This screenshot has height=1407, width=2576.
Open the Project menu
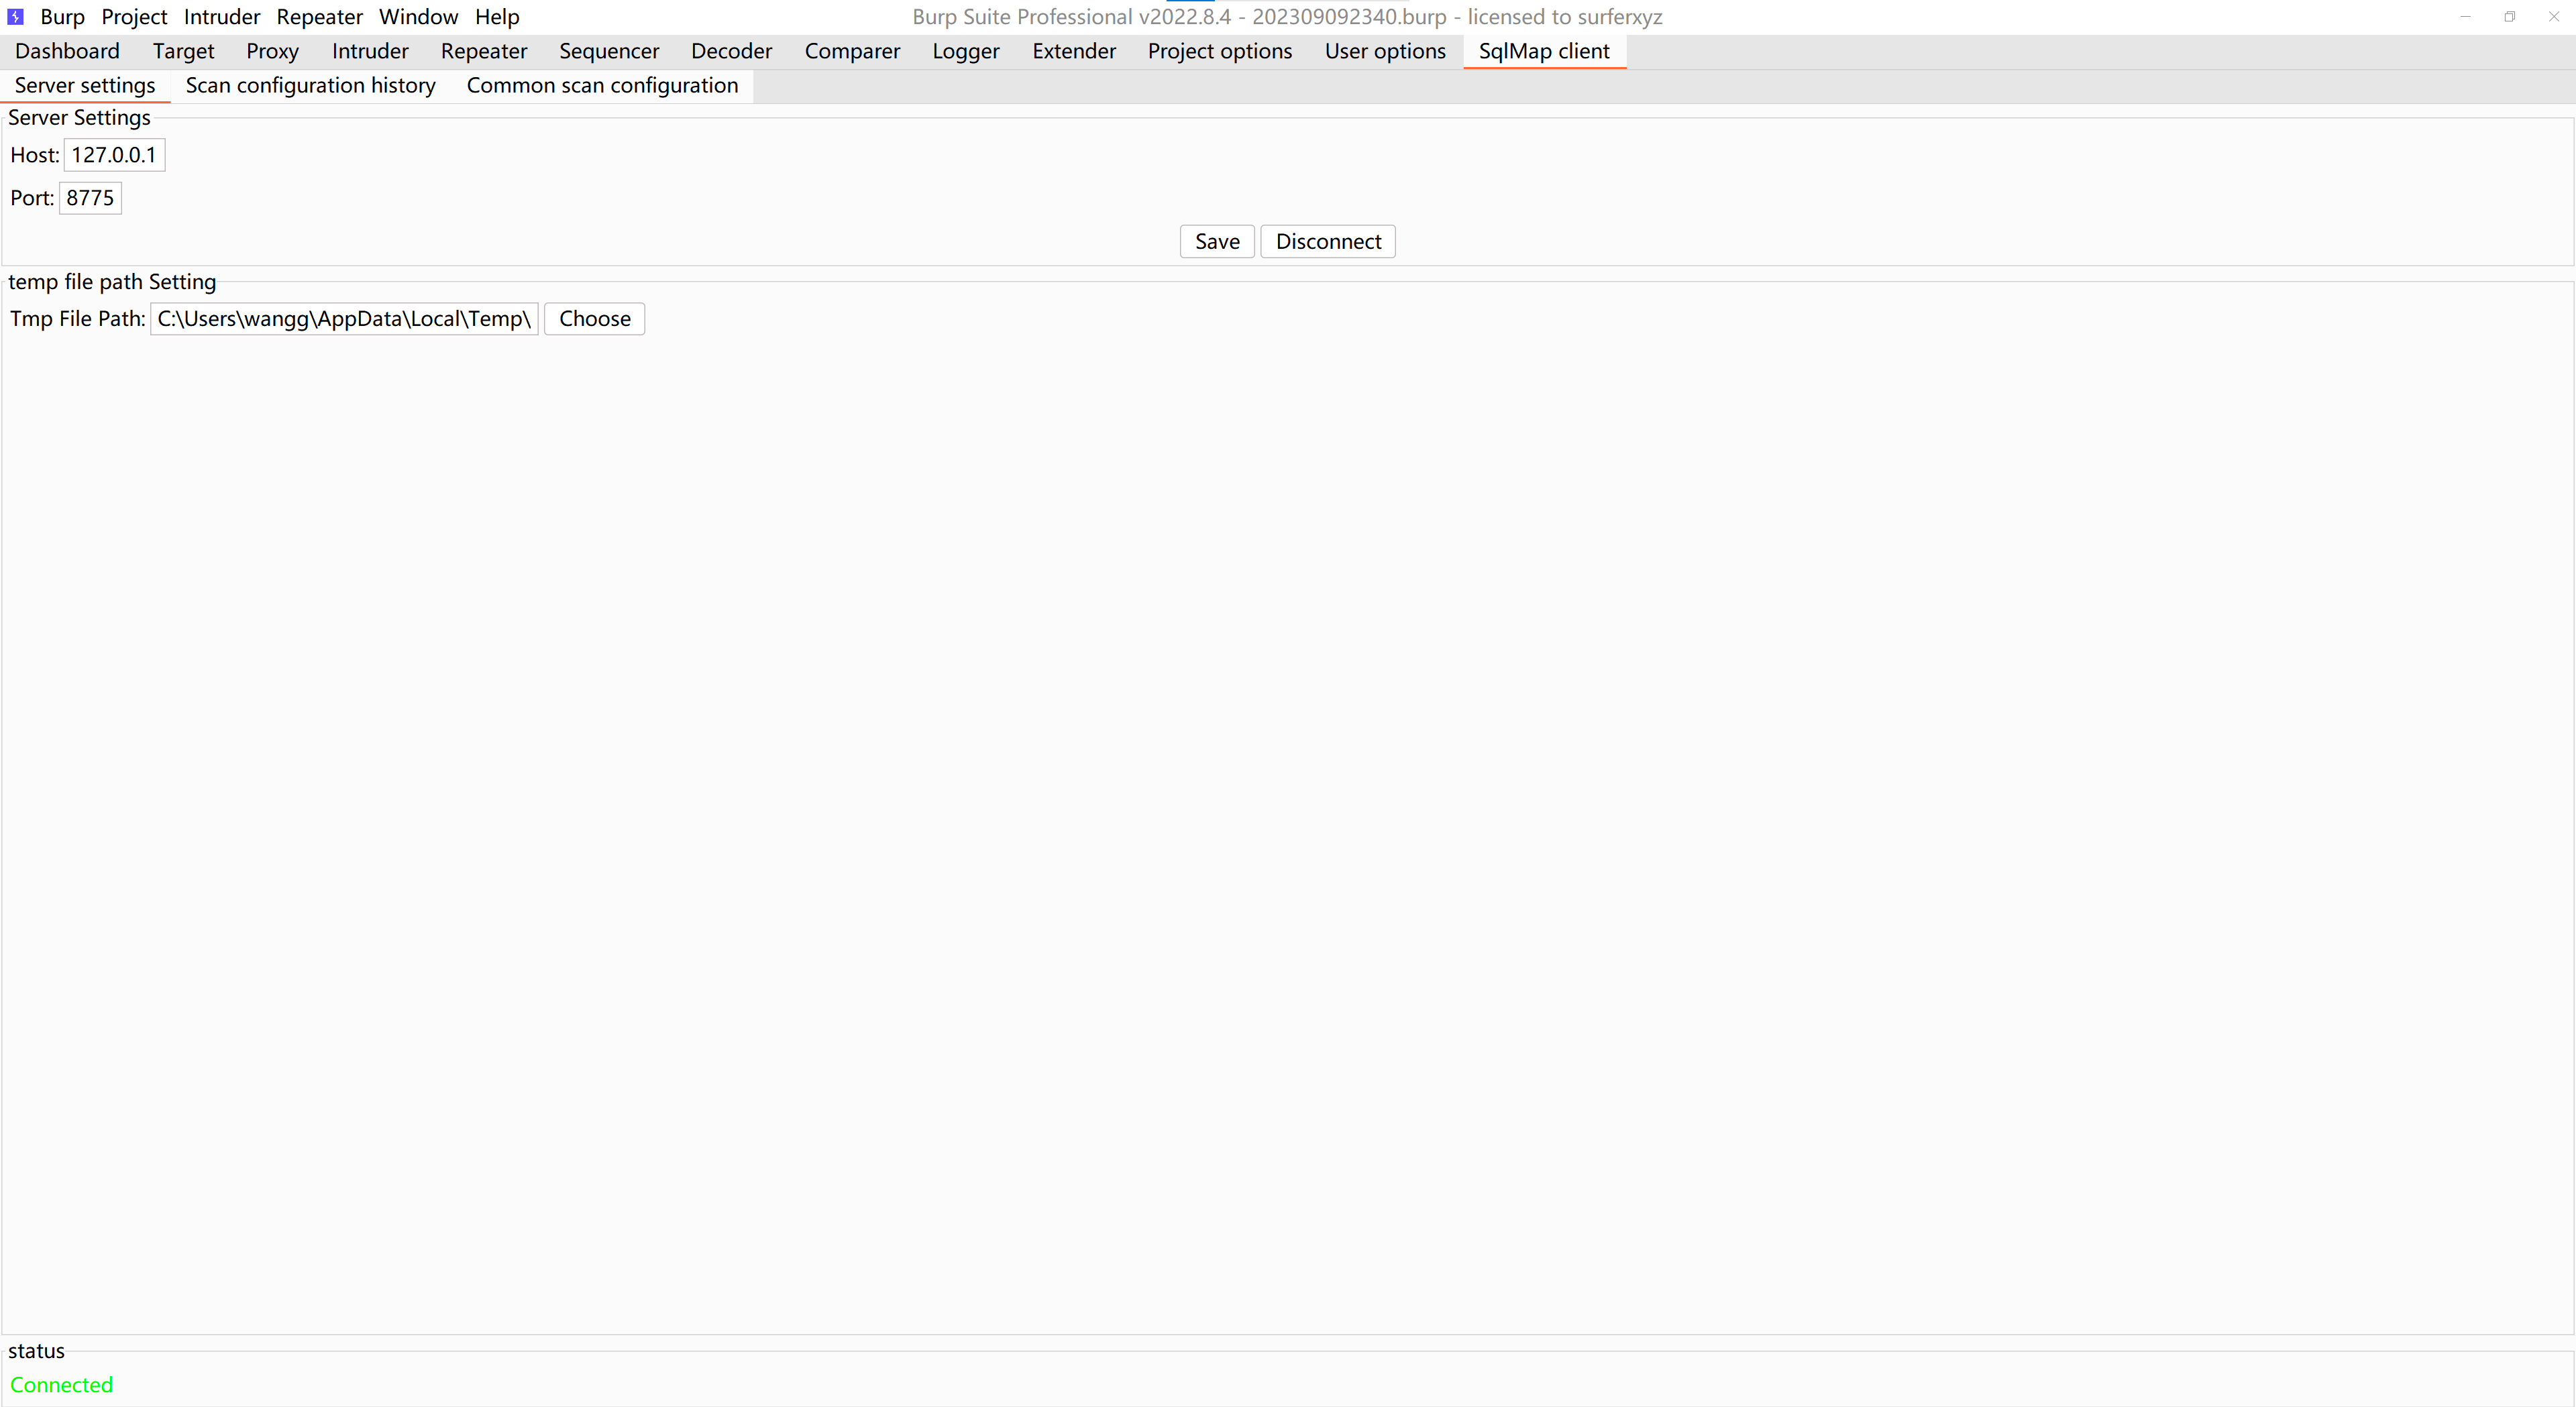pos(134,17)
